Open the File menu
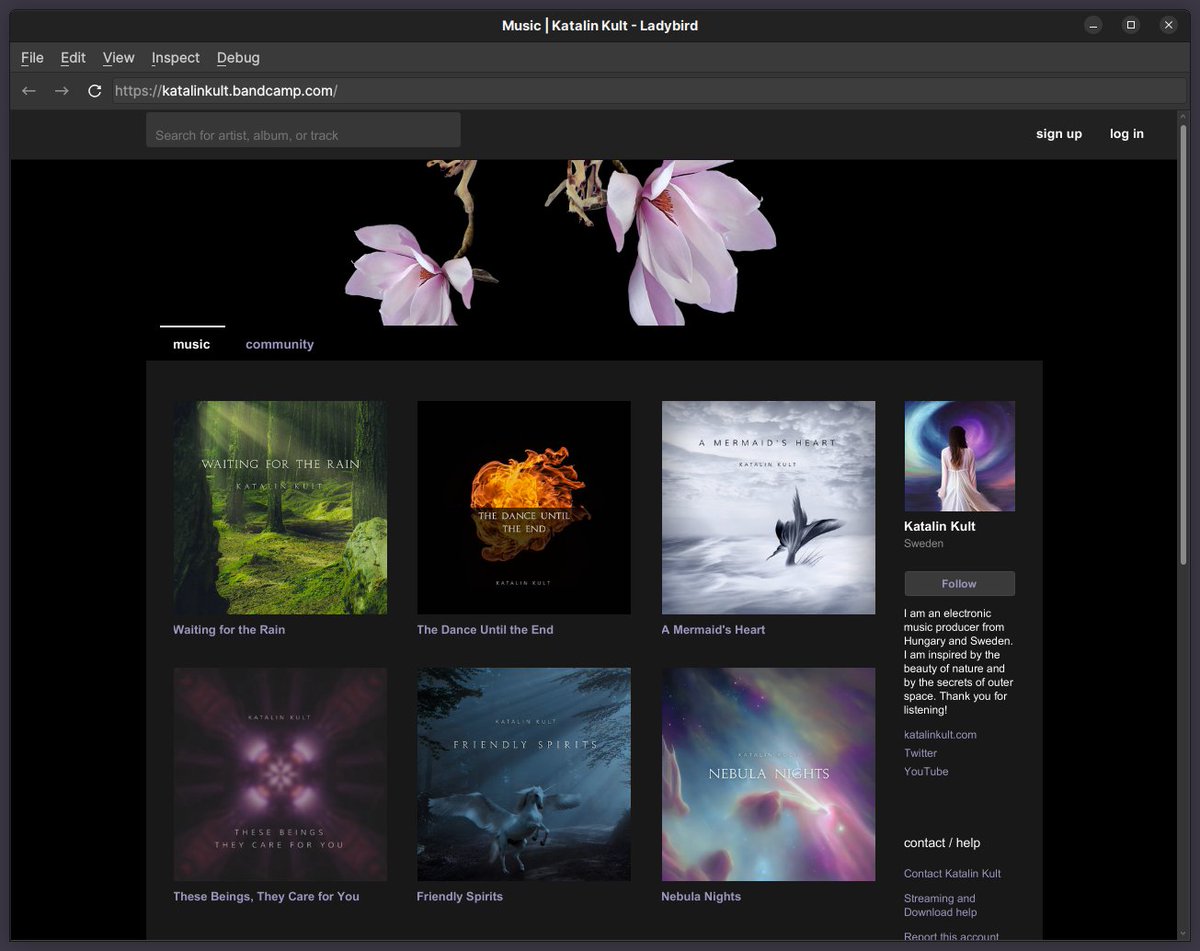 click(32, 58)
